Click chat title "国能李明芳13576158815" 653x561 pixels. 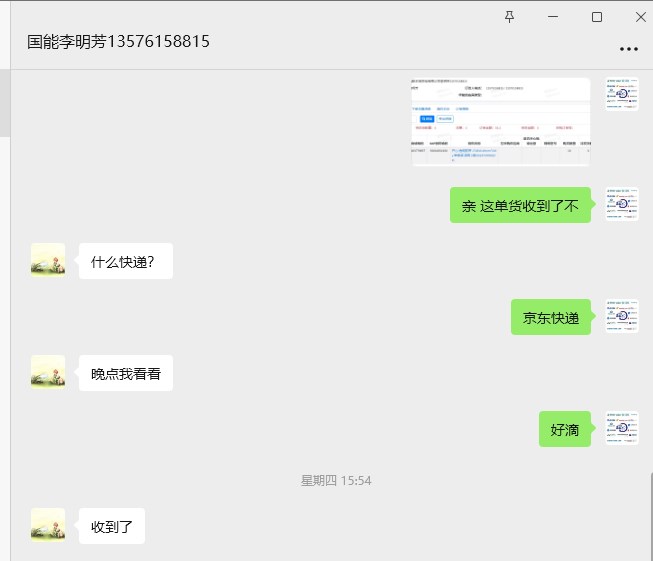tap(118, 42)
